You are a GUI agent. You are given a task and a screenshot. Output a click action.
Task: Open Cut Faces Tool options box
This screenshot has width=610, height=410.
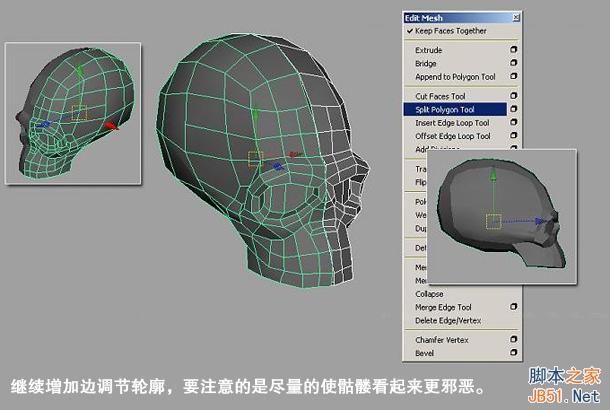tap(514, 96)
